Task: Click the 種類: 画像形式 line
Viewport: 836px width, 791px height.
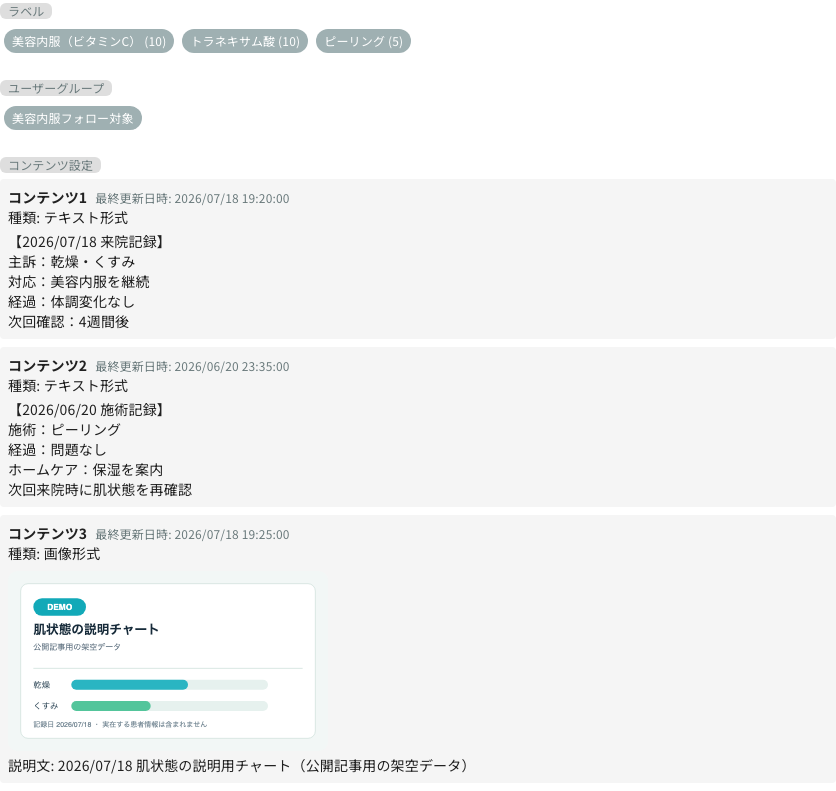Action: pos(54,554)
